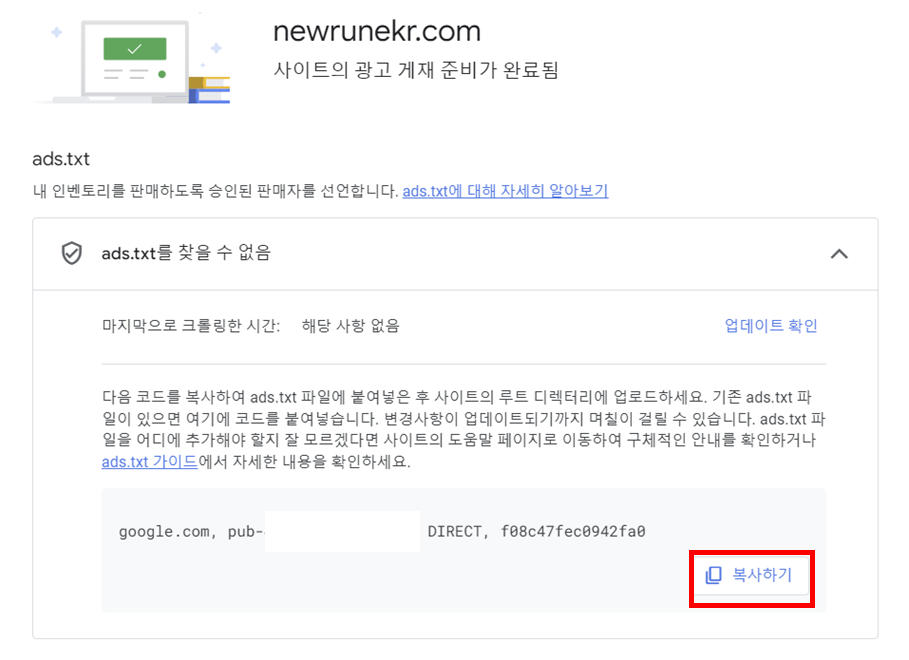Open the ads.txt에 대해 자세히 알아보기 link
The height and width of the screenshot is (660, 909).
[506, 190]
